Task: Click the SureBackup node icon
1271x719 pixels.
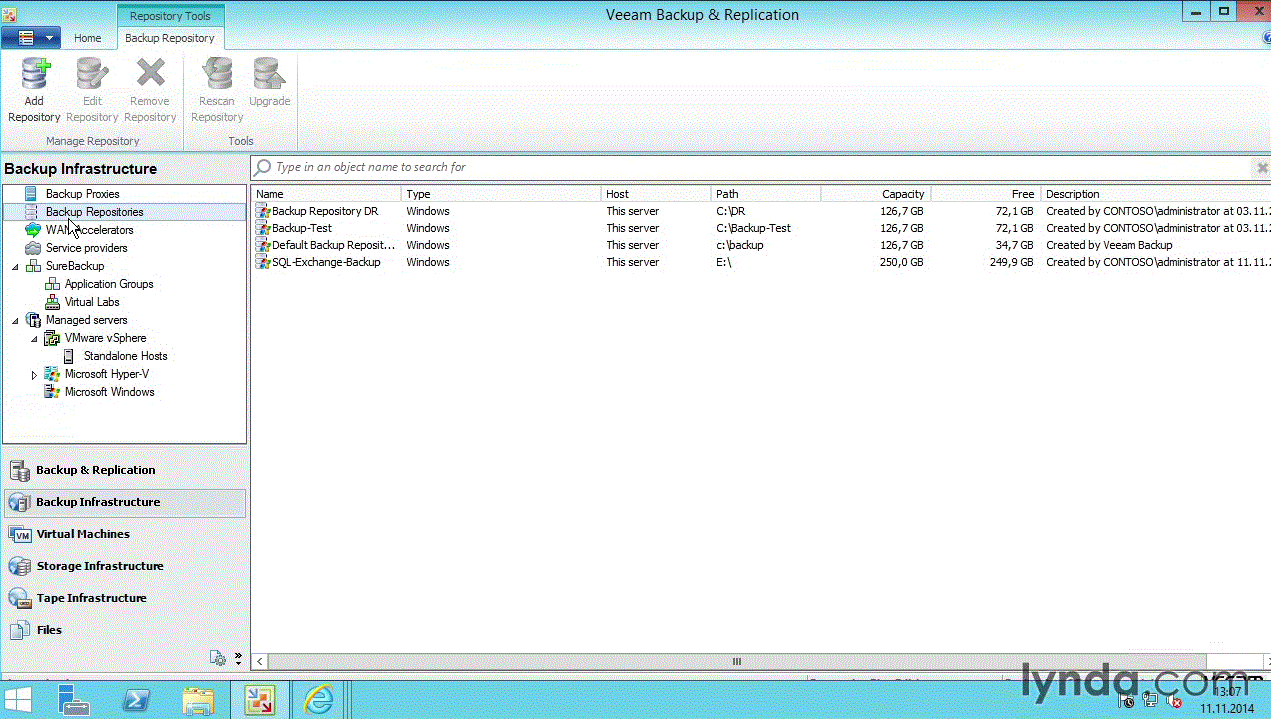Action: click(x=33, y=266)
